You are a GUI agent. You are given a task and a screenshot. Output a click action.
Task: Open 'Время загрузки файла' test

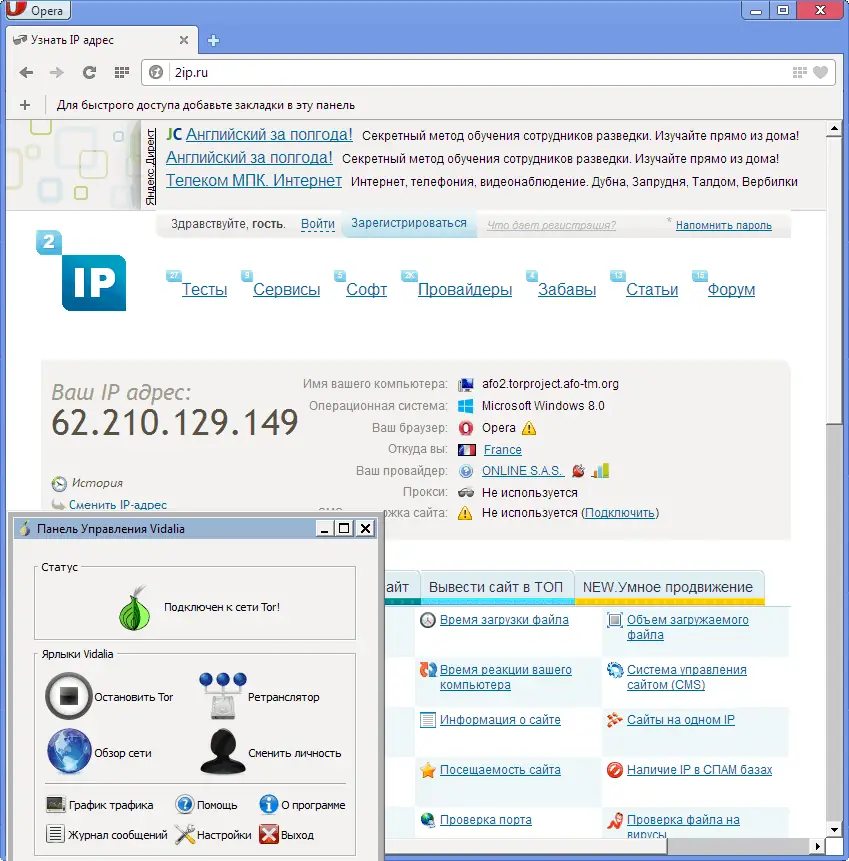504,620
